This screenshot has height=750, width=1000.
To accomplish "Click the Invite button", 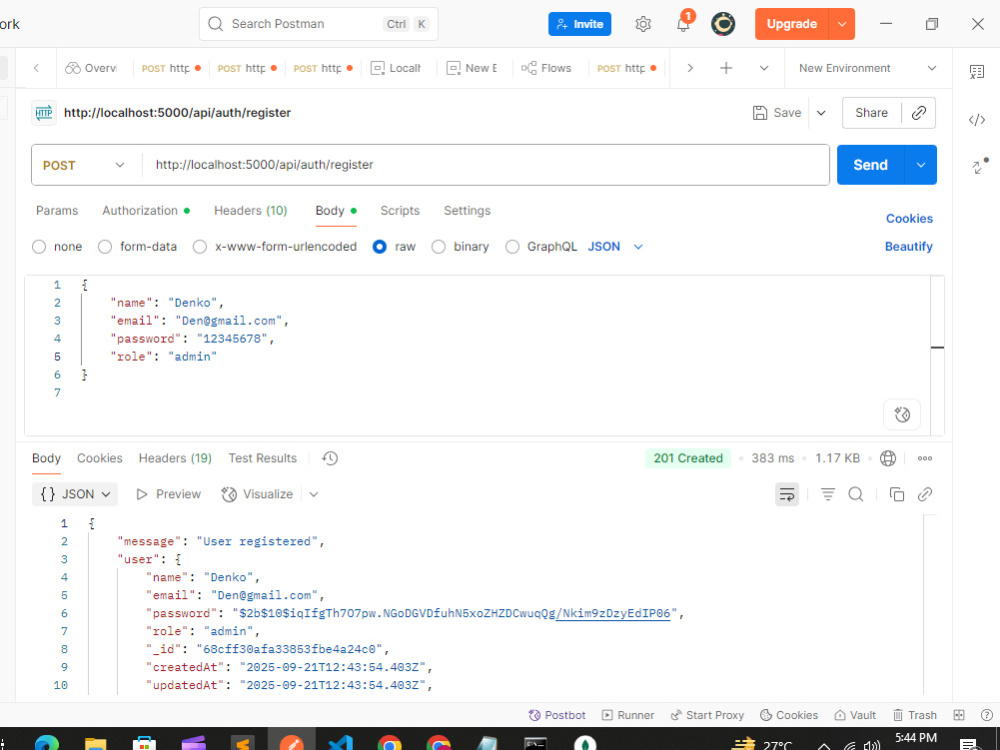I will pyautogui.click(x=580, y=24).
